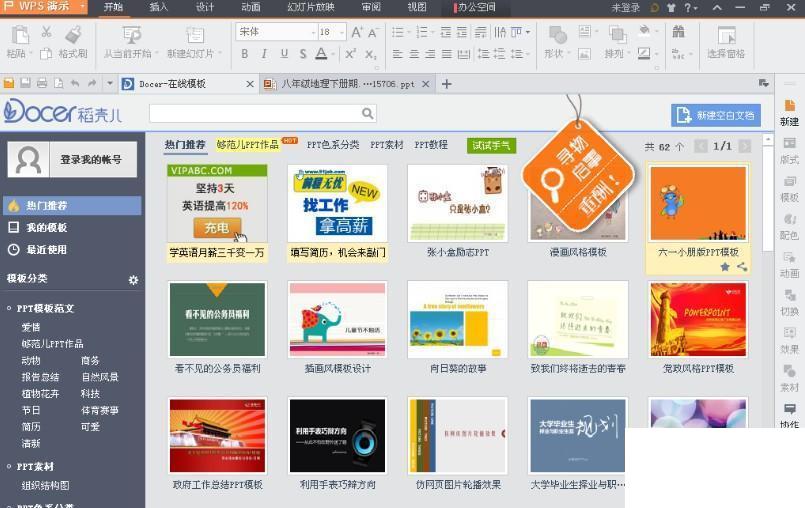
Task: Toggle subscript formatting
Action: (x=371, y=53)
